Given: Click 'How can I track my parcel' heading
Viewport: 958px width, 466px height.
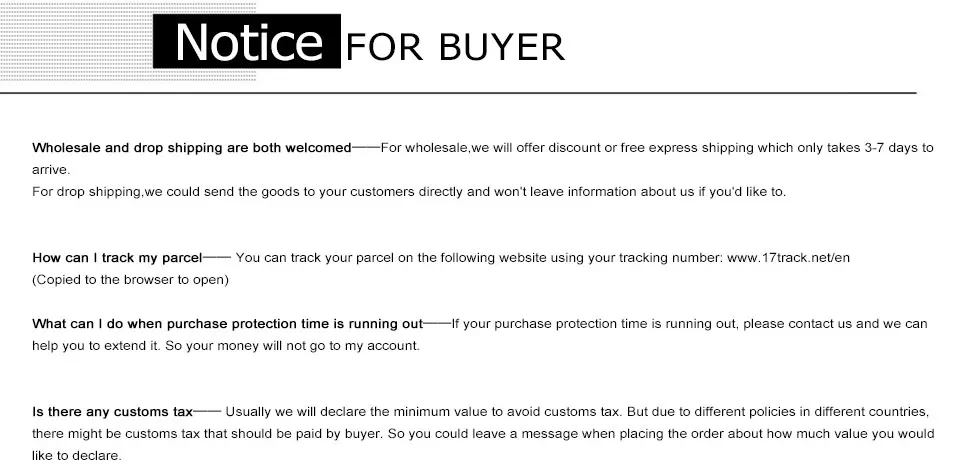Looking at the screenshot, I should tap(117, 258).
